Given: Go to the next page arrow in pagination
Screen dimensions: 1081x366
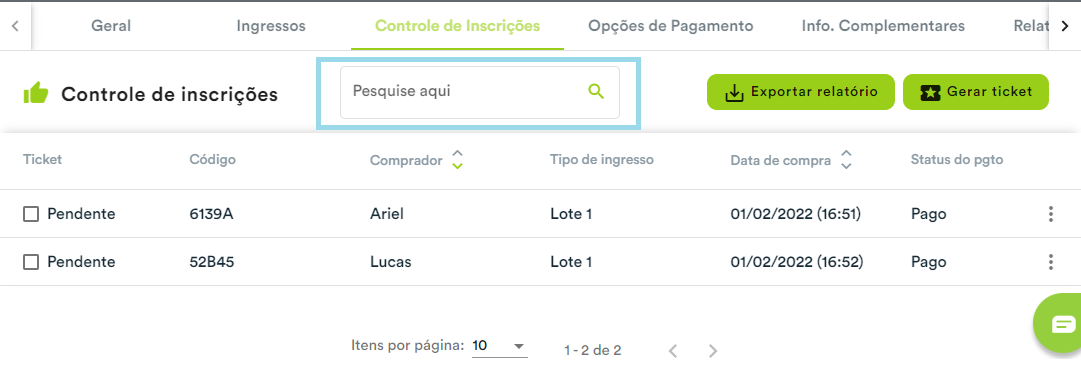Looking at the screenshot, I should tap(713, 351).
